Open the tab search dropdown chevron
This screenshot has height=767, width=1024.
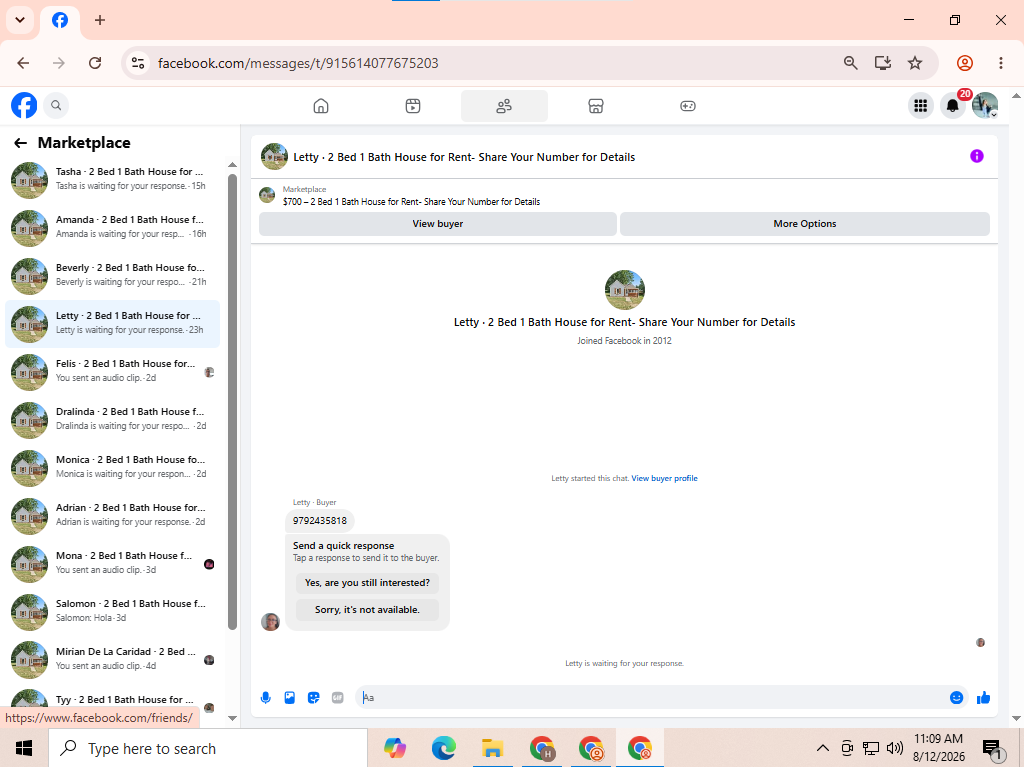[20, 20]
